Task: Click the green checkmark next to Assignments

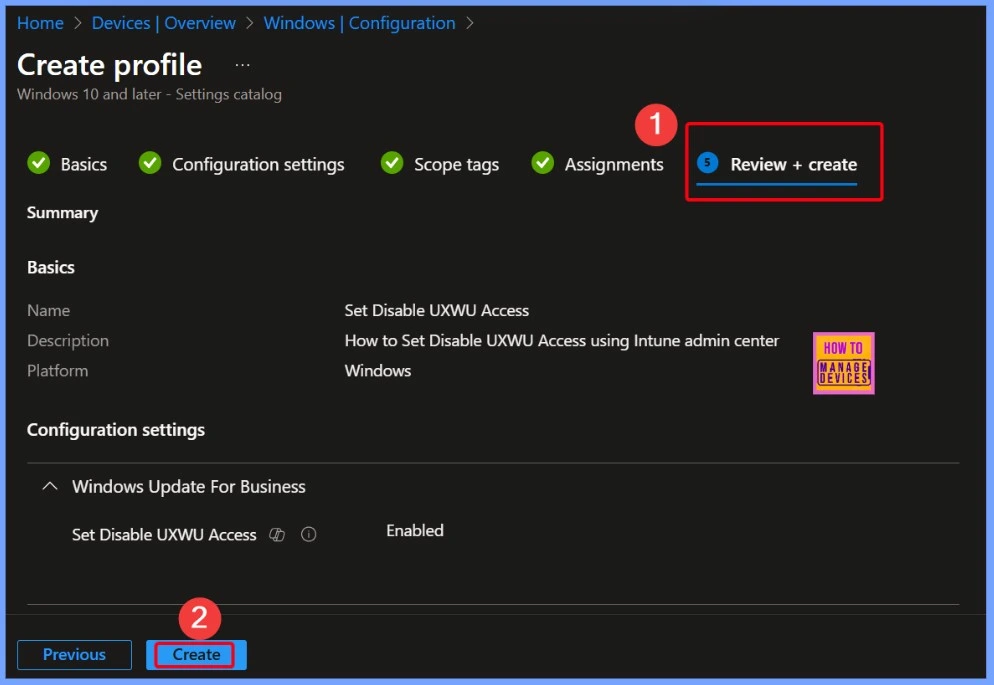Action: pos(543,163)
